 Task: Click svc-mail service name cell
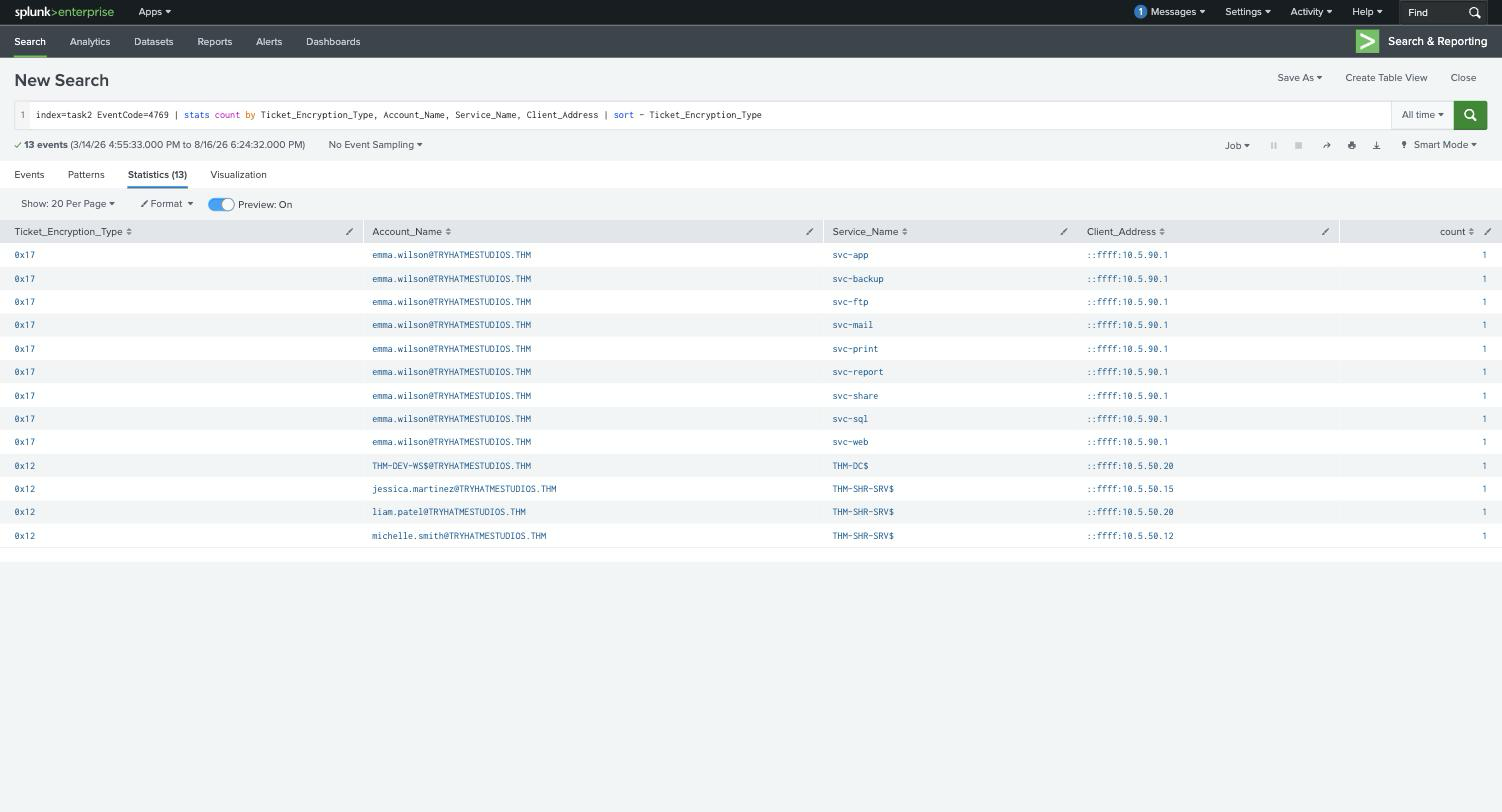pos(853,325)
